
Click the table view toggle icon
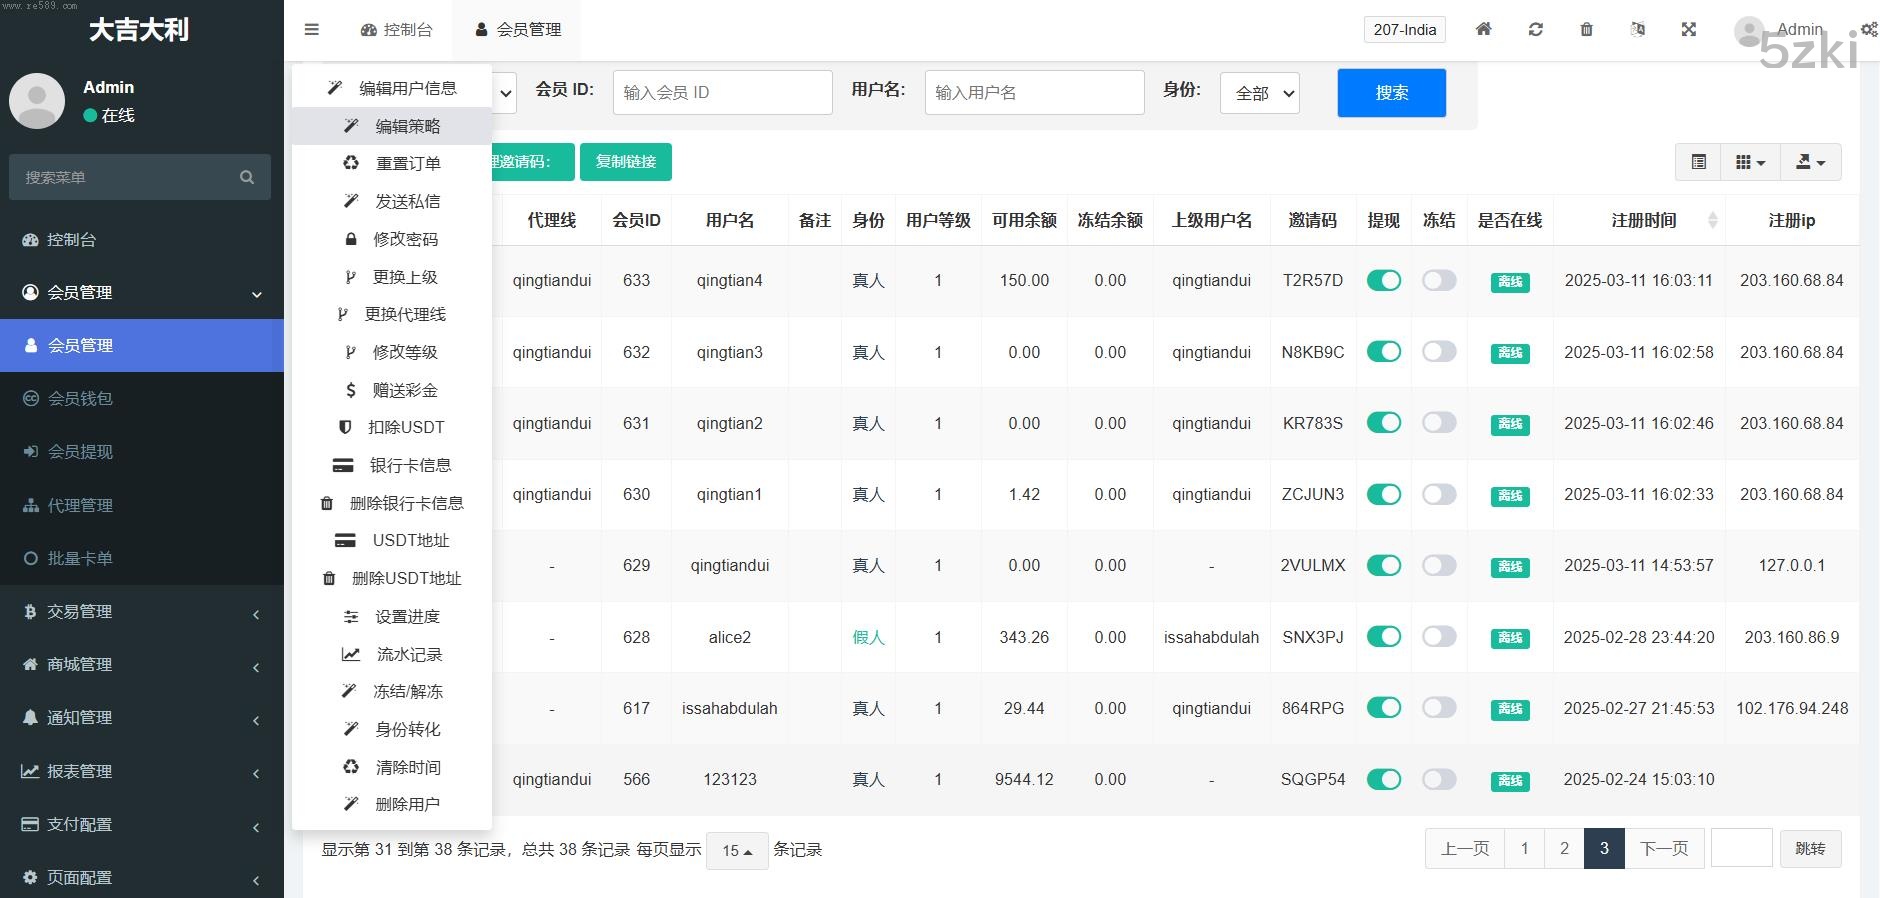coord(1698,162)
